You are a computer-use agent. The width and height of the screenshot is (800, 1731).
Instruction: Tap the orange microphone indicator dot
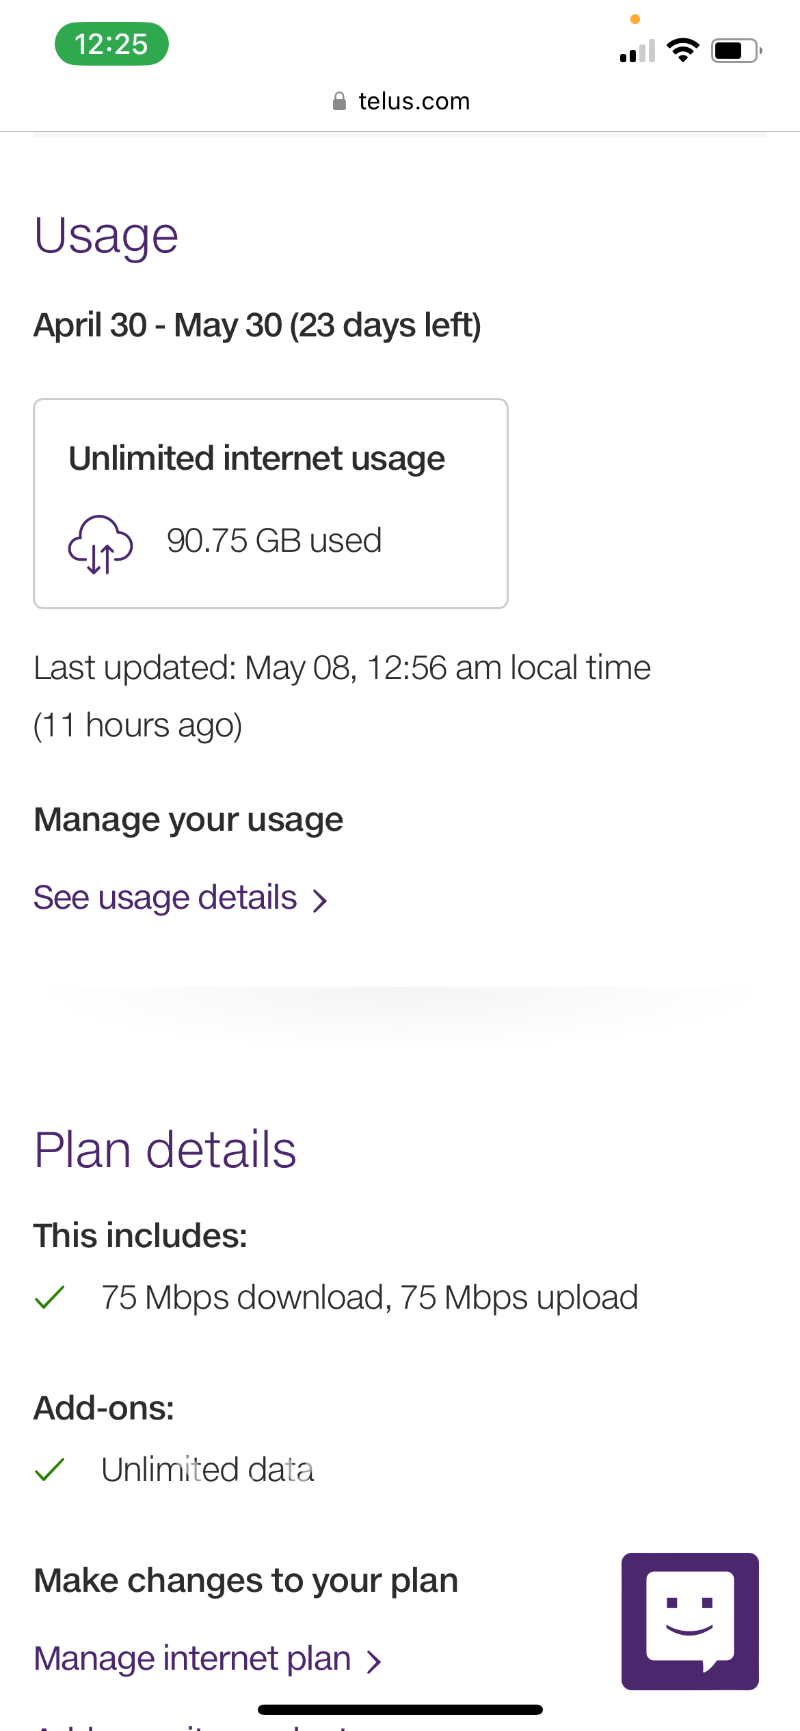(635, 19)
